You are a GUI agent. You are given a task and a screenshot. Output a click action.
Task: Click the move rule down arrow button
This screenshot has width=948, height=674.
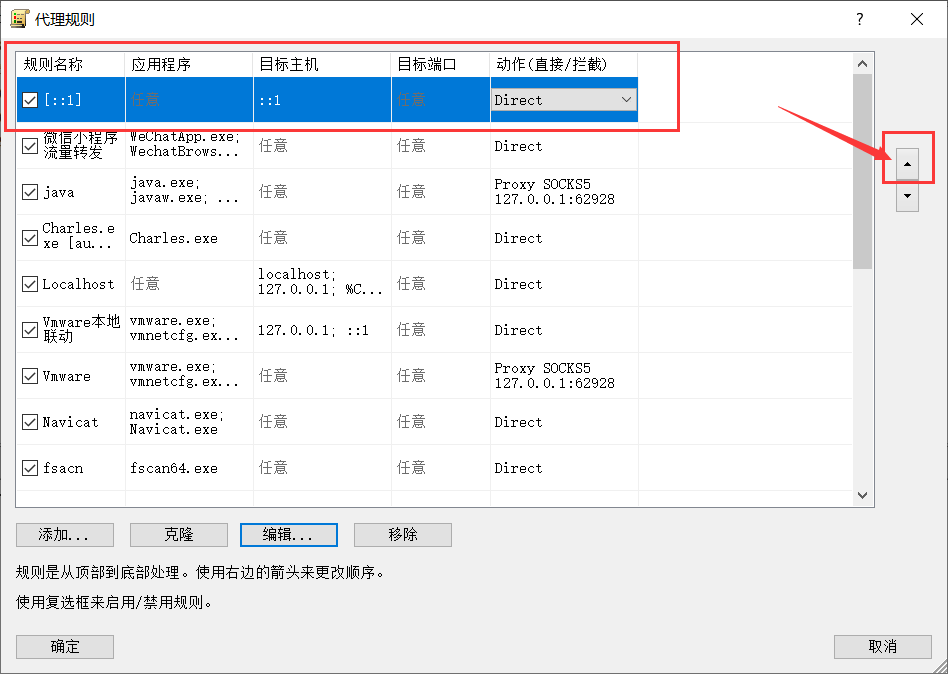907,197
